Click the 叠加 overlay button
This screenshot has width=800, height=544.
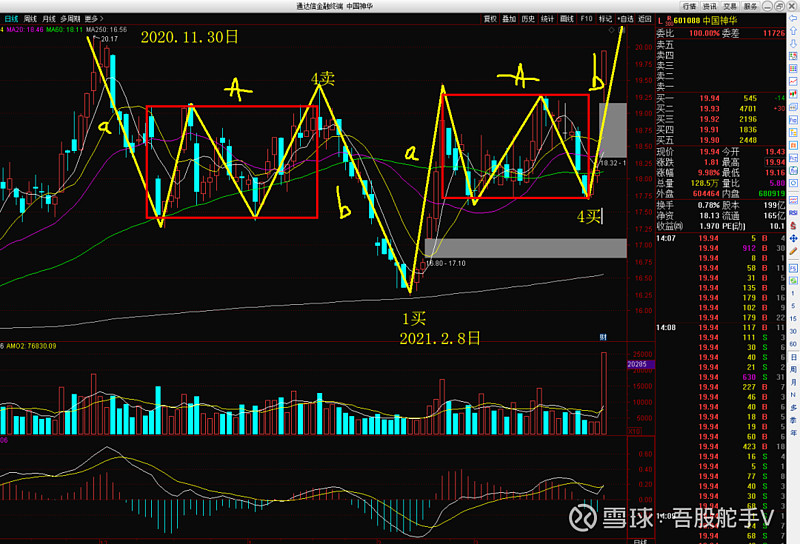(x=509, y=19)
